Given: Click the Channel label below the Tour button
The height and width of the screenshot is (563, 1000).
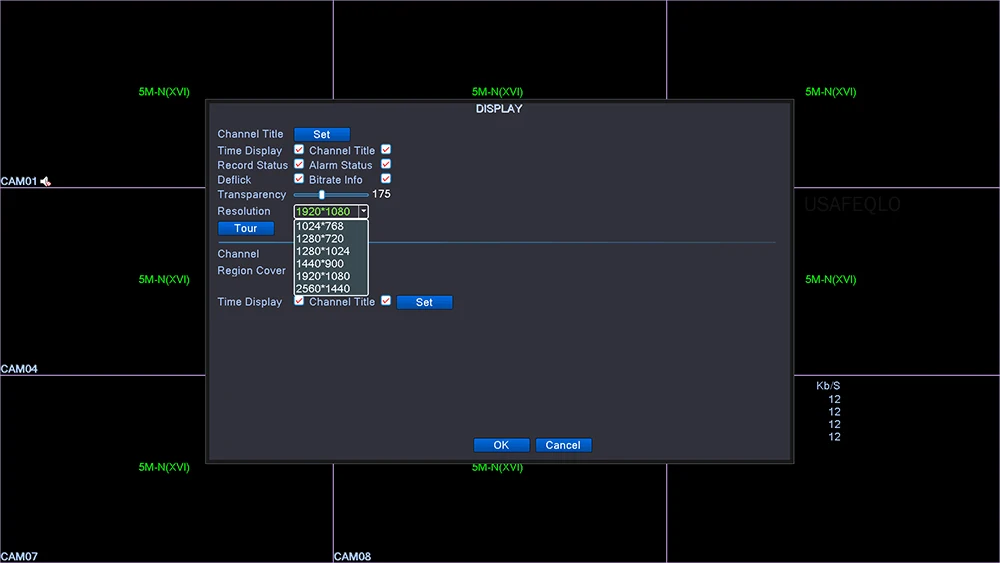Looking at the screenshot, I should (238, 254).
